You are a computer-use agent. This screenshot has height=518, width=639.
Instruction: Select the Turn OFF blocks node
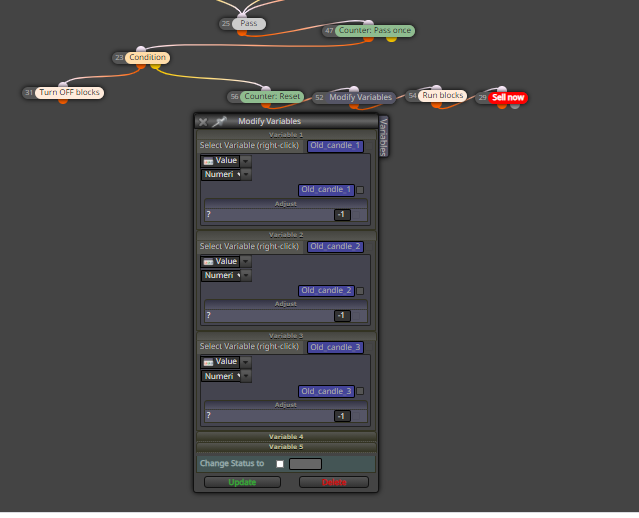click(x=69, y=93)
